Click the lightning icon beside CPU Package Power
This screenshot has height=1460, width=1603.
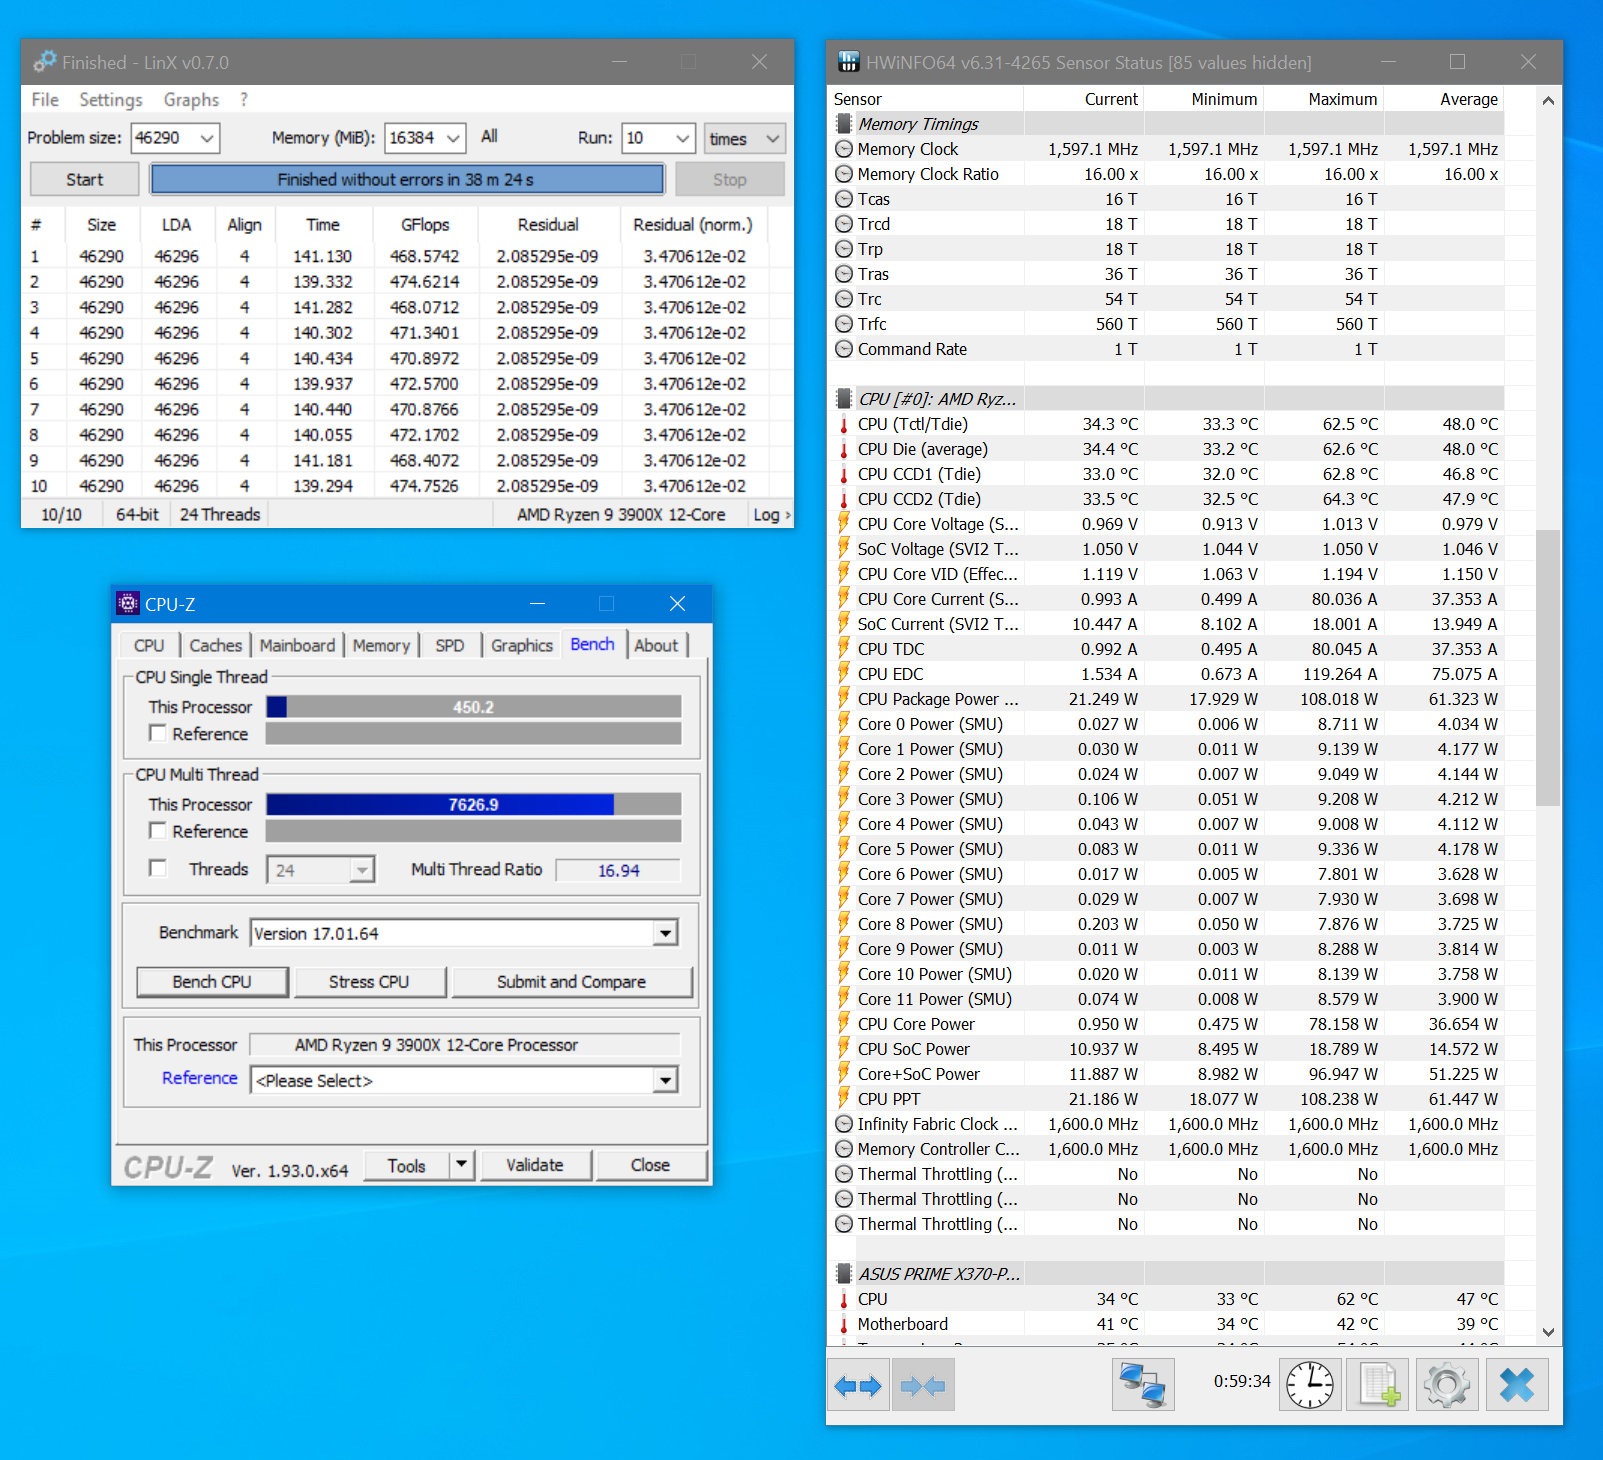point(844,699)
